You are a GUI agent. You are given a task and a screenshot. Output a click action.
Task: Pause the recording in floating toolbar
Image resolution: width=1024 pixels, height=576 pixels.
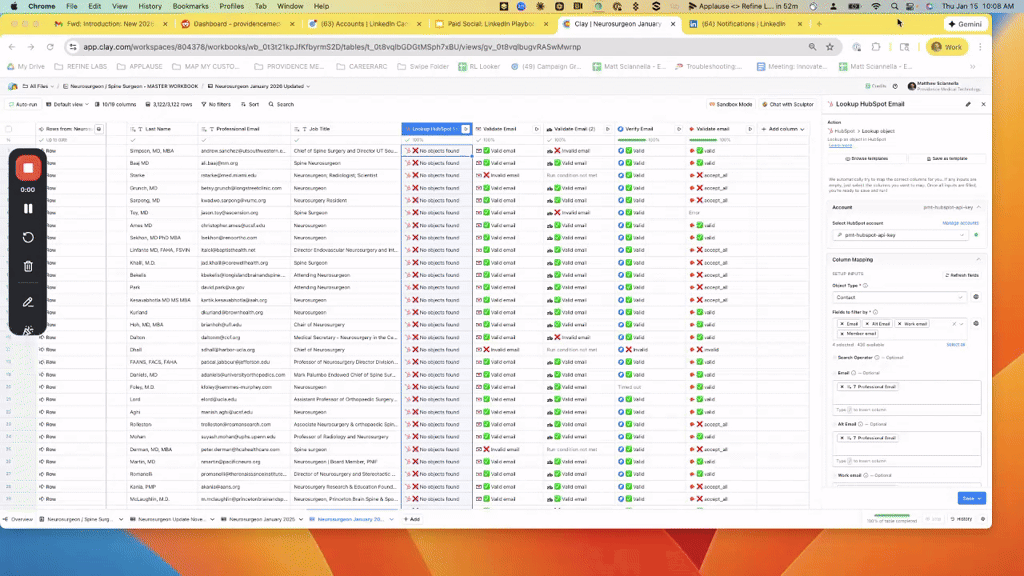coord(28,208)
